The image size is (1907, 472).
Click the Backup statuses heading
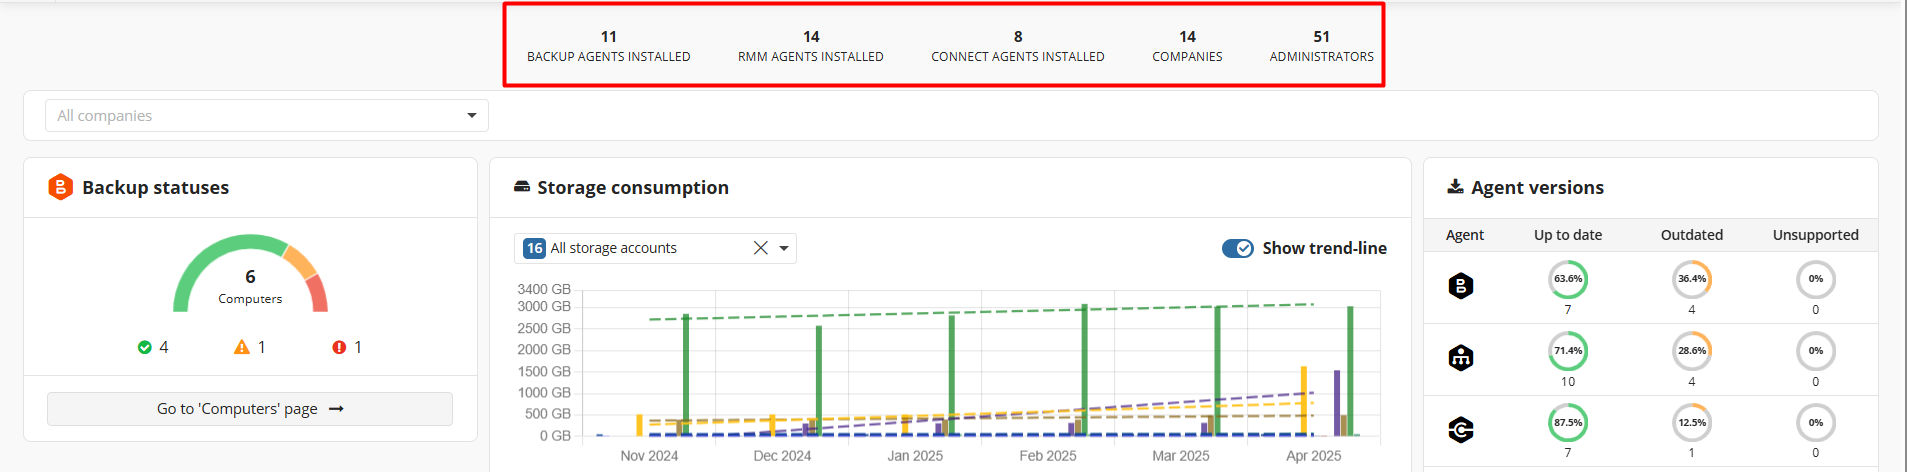pos(155,187)
